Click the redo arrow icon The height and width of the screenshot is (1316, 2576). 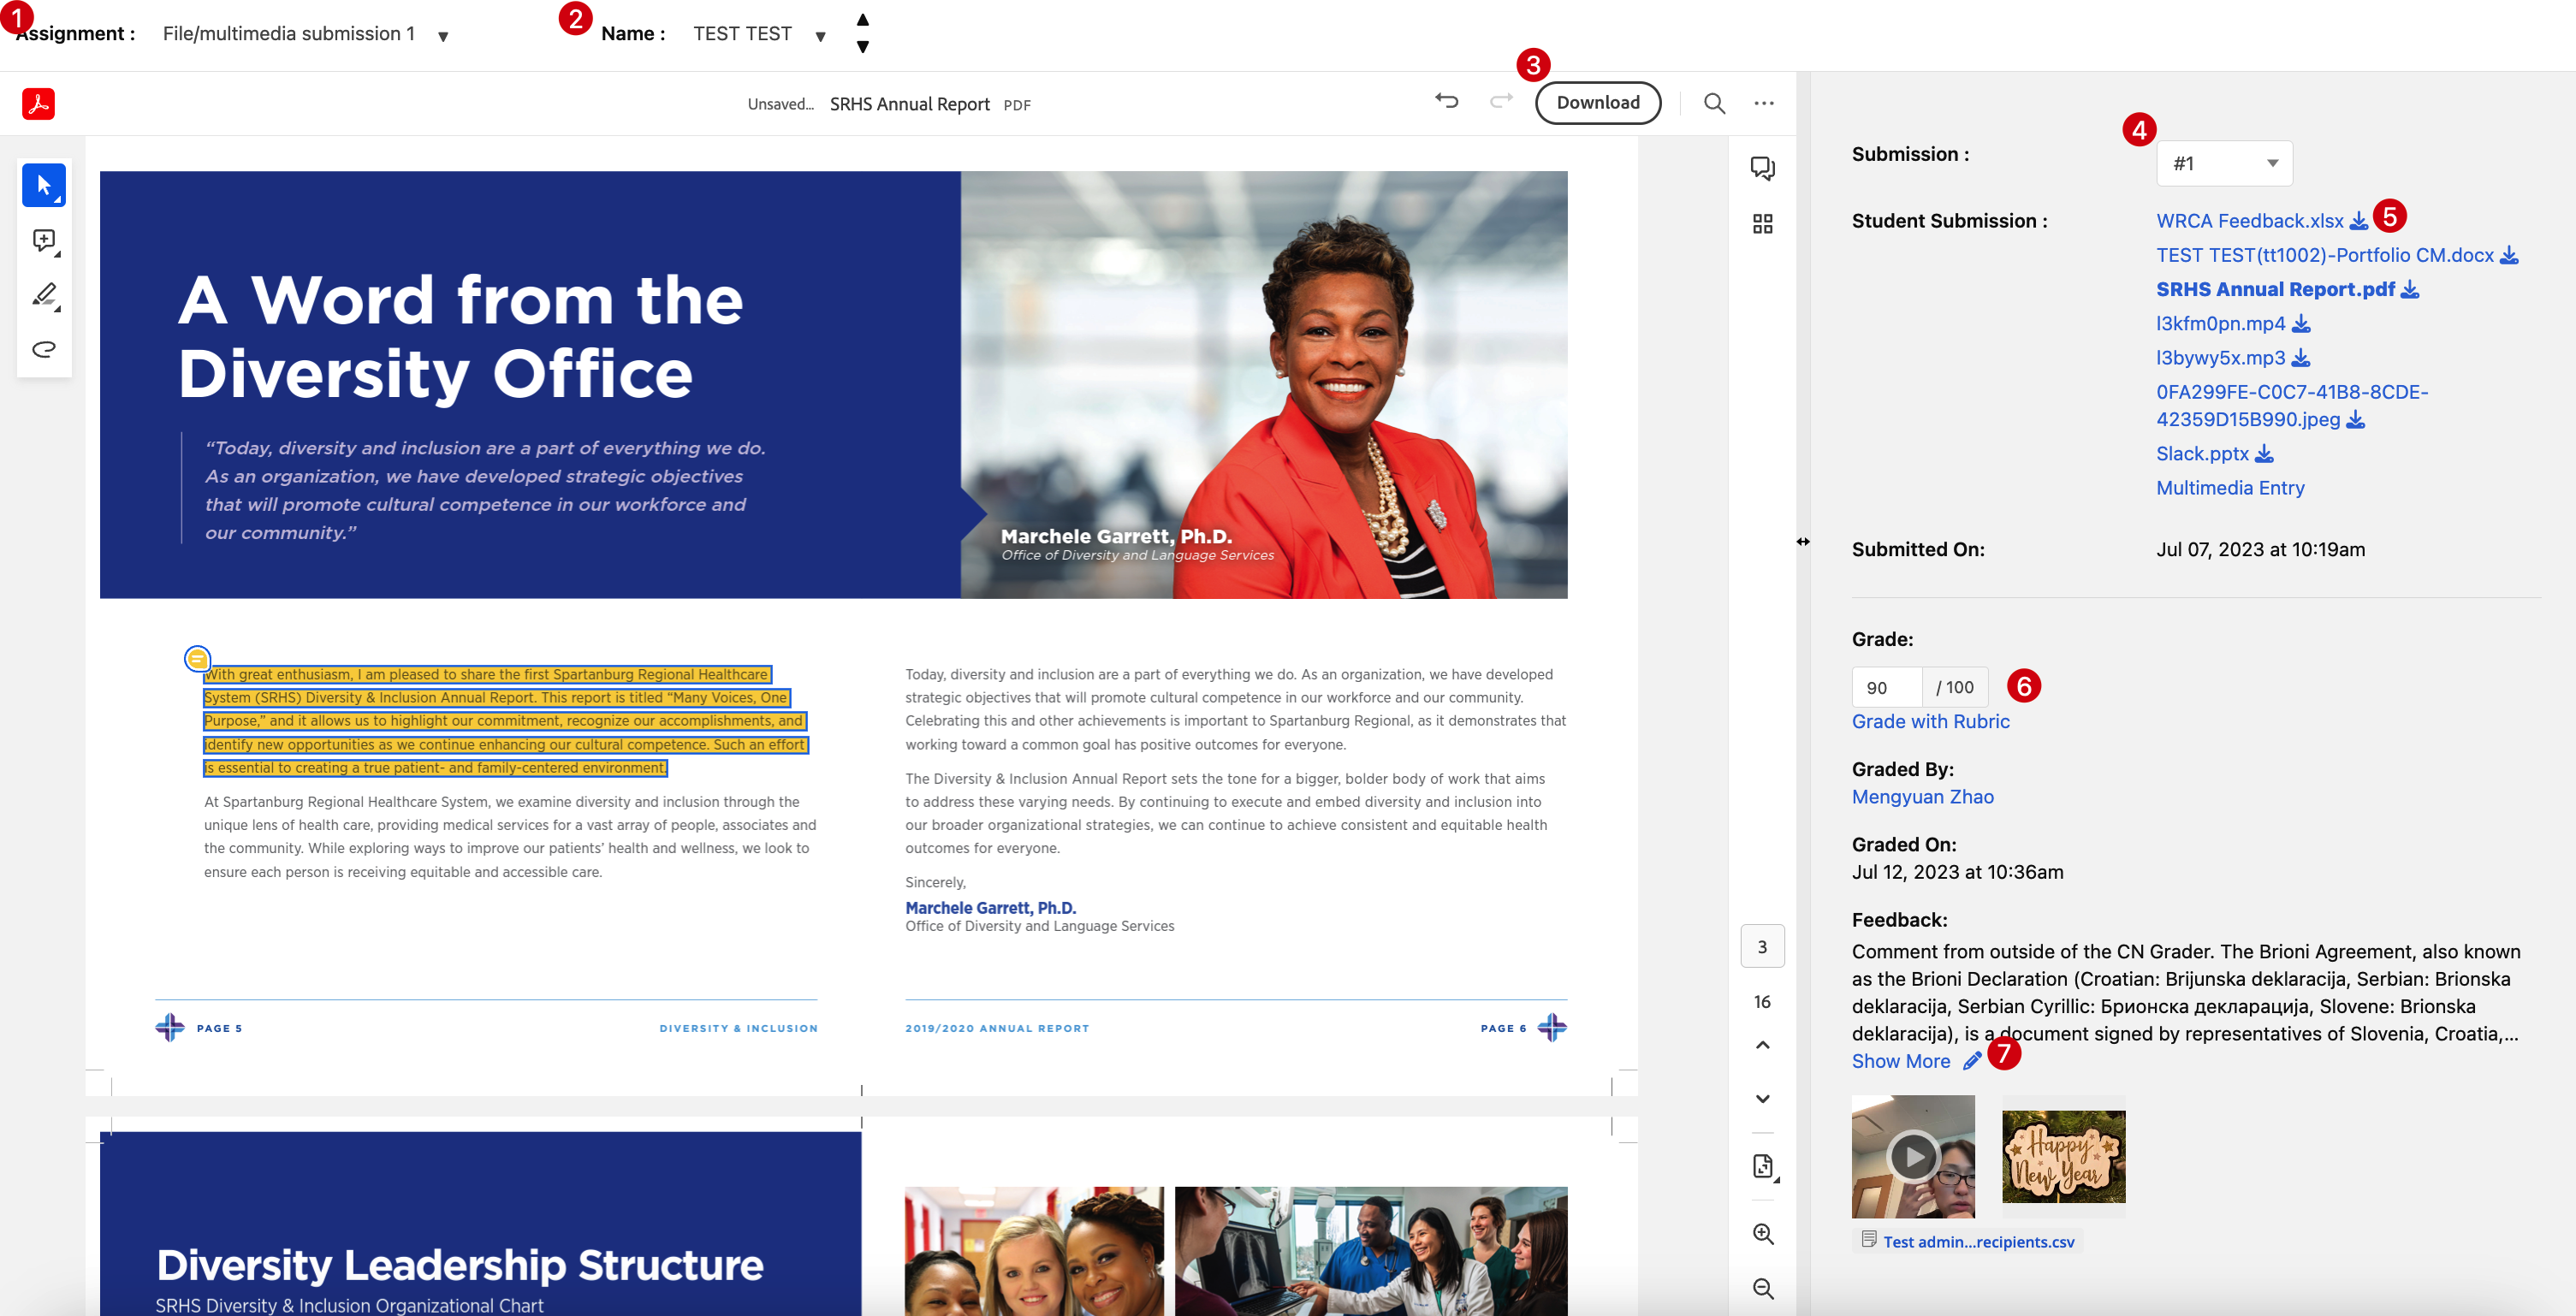tap(1501, 101)
